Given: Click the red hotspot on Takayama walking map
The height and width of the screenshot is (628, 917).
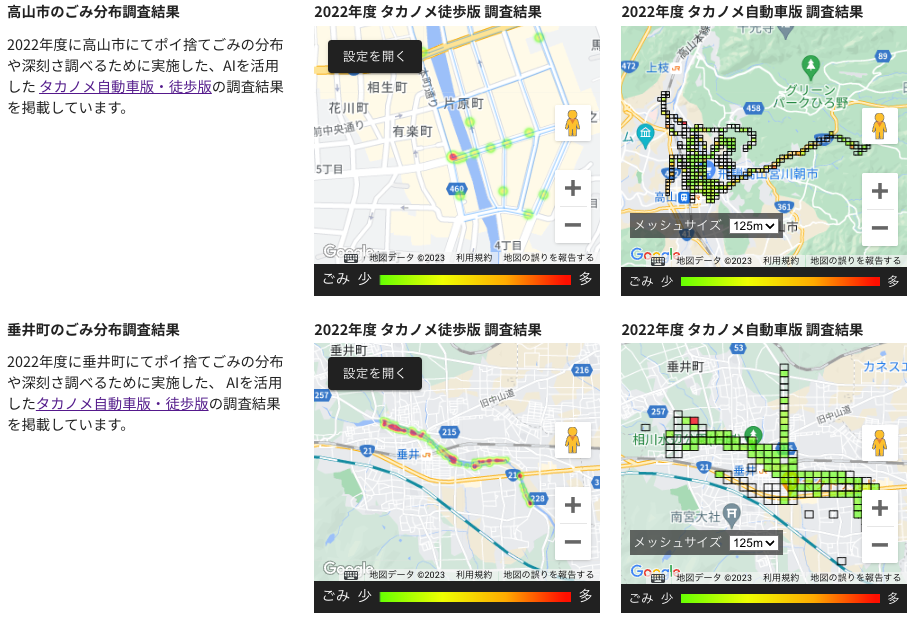Looking at the screenshot, I should tap(453, 157).
